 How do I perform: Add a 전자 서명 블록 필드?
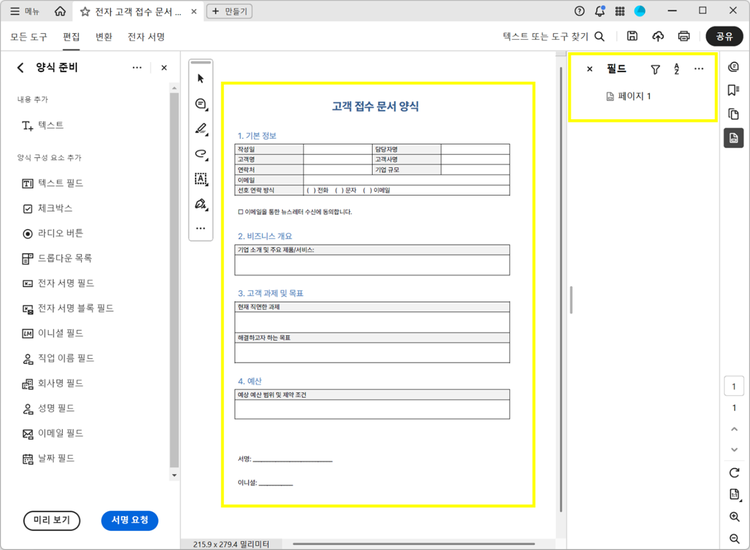68,308
